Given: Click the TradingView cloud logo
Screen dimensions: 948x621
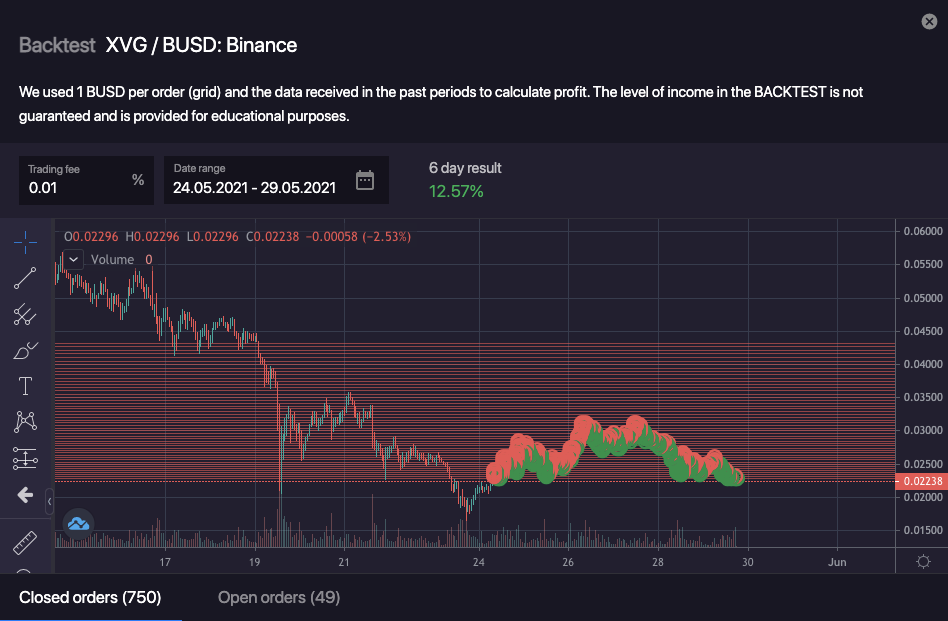Looking at the screenshot, I should point(78,522).
